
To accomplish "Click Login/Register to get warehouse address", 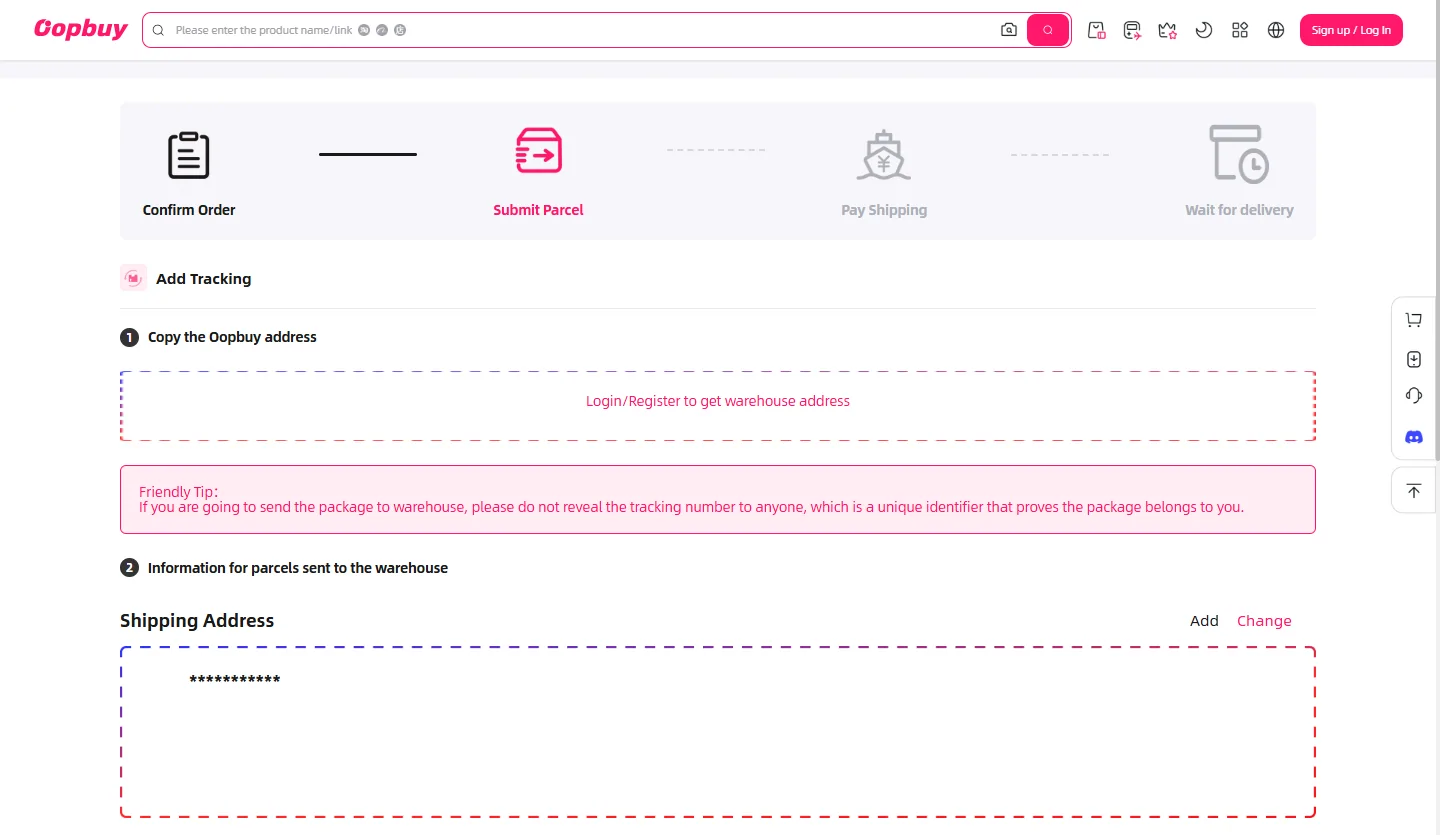I will pyautogui.click(x=718, y=401).
